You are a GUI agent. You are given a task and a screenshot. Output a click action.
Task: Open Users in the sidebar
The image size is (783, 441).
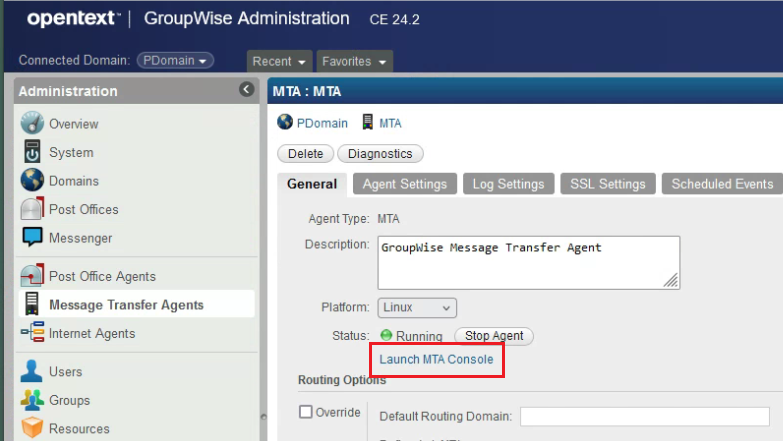[x=65, y=372]
